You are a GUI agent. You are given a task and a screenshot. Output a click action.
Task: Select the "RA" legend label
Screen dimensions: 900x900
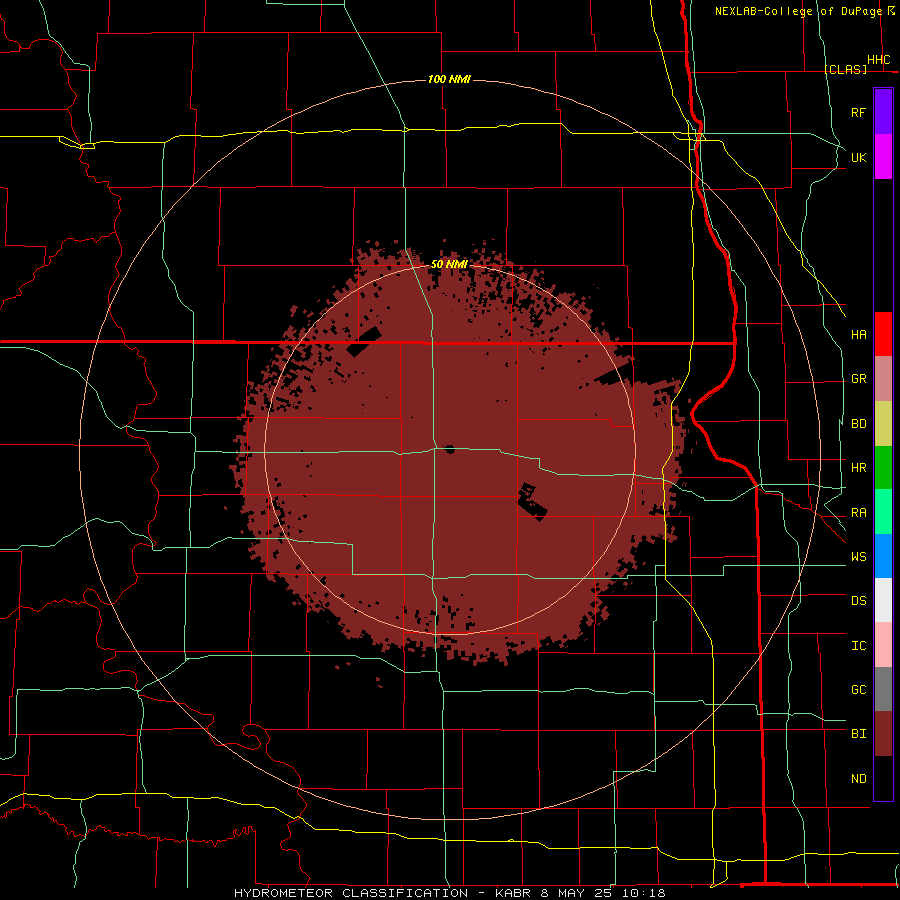(x=859, y=513)
